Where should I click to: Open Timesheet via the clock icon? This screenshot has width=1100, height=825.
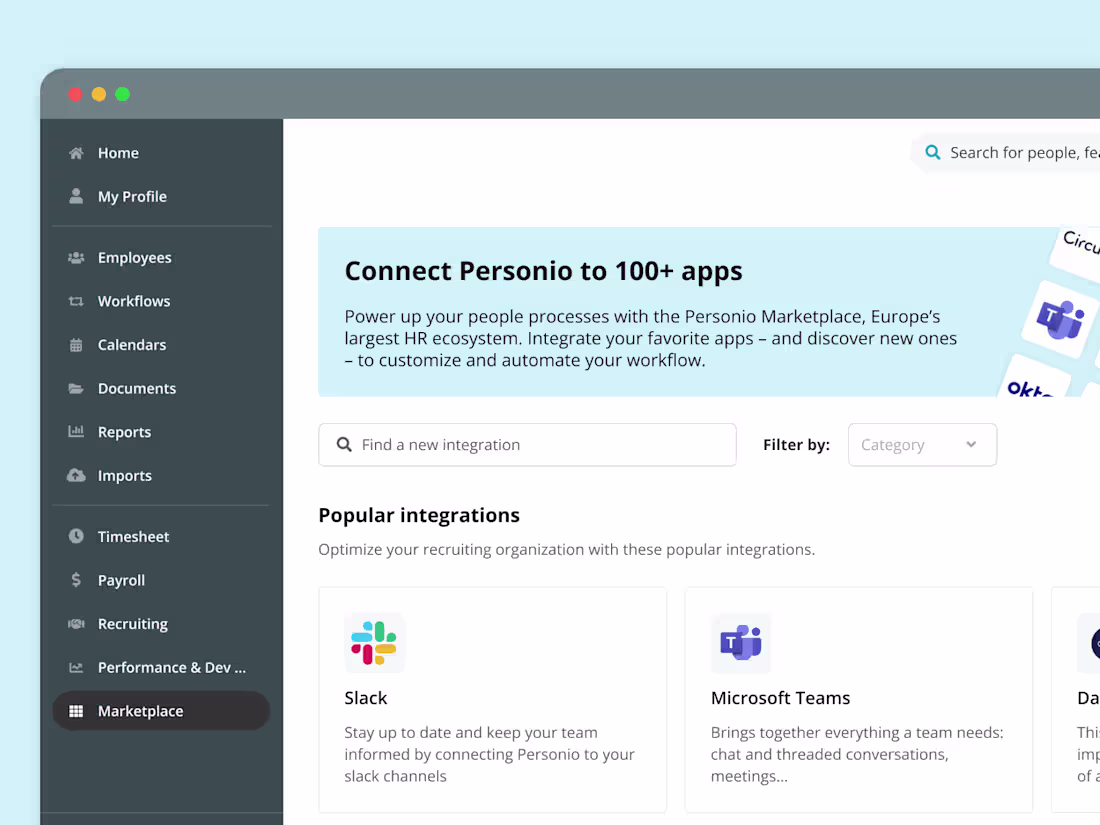pos(76,536)
